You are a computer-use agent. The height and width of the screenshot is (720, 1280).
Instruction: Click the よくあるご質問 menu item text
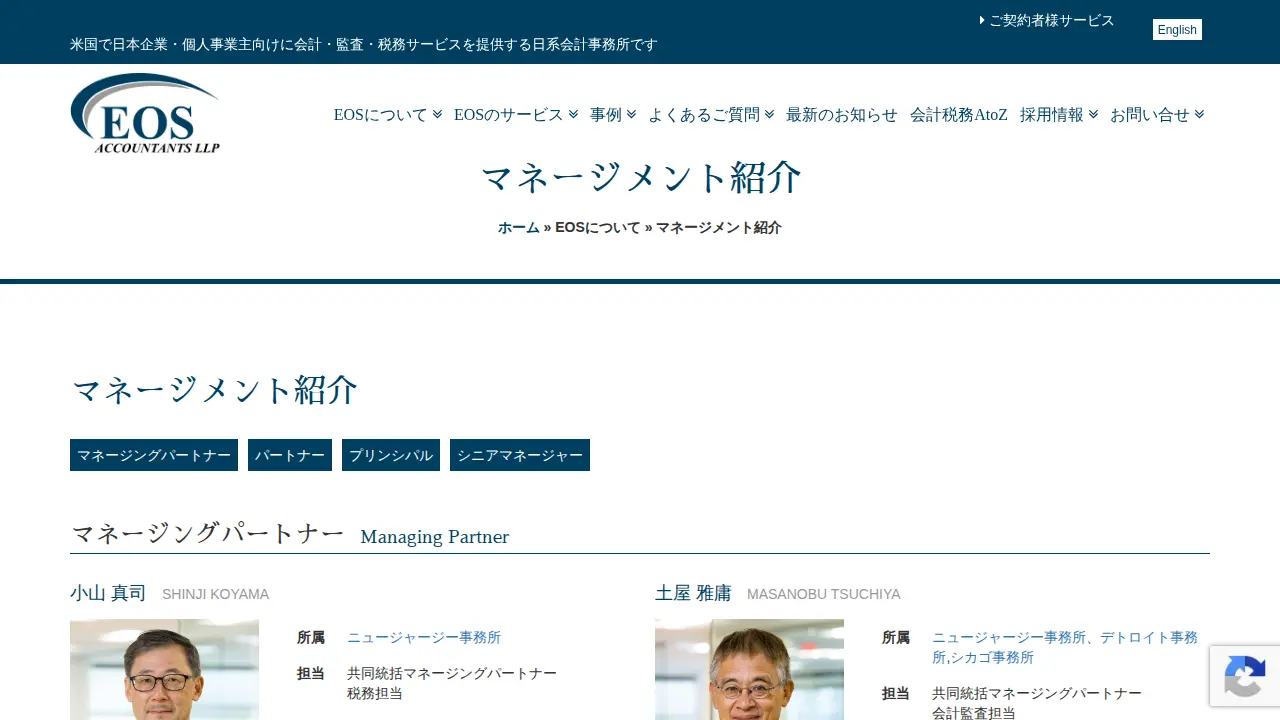click(x=704, y=114)
